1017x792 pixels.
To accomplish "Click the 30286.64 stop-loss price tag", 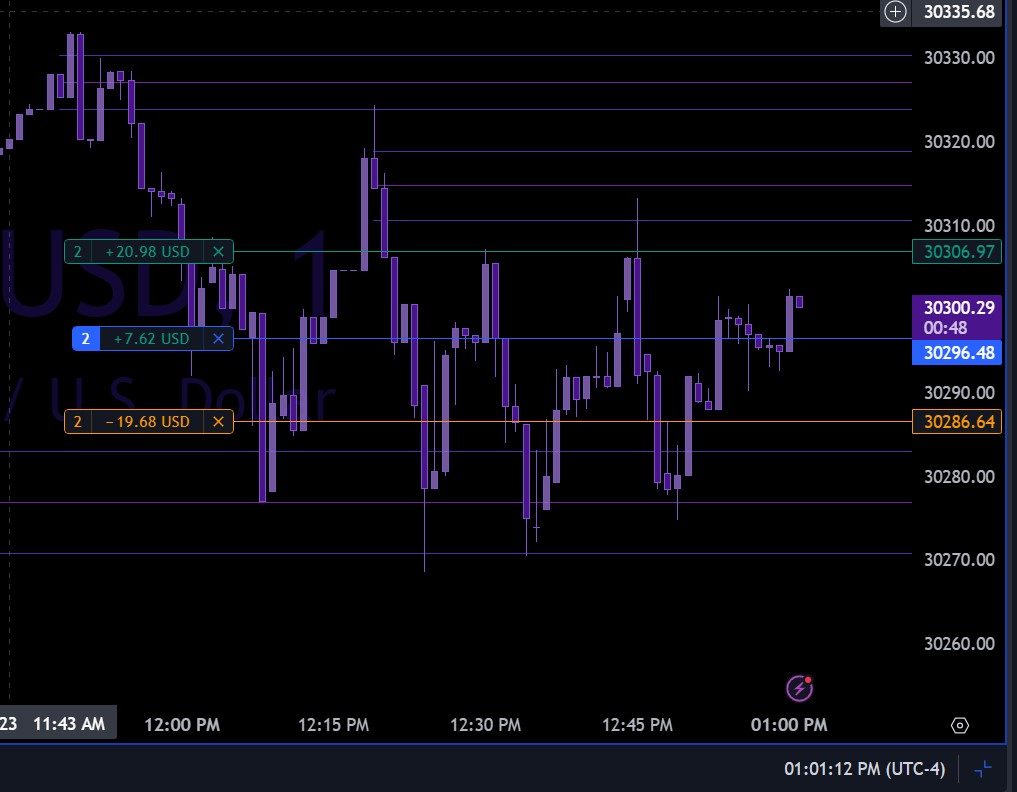I will [957, 422].
